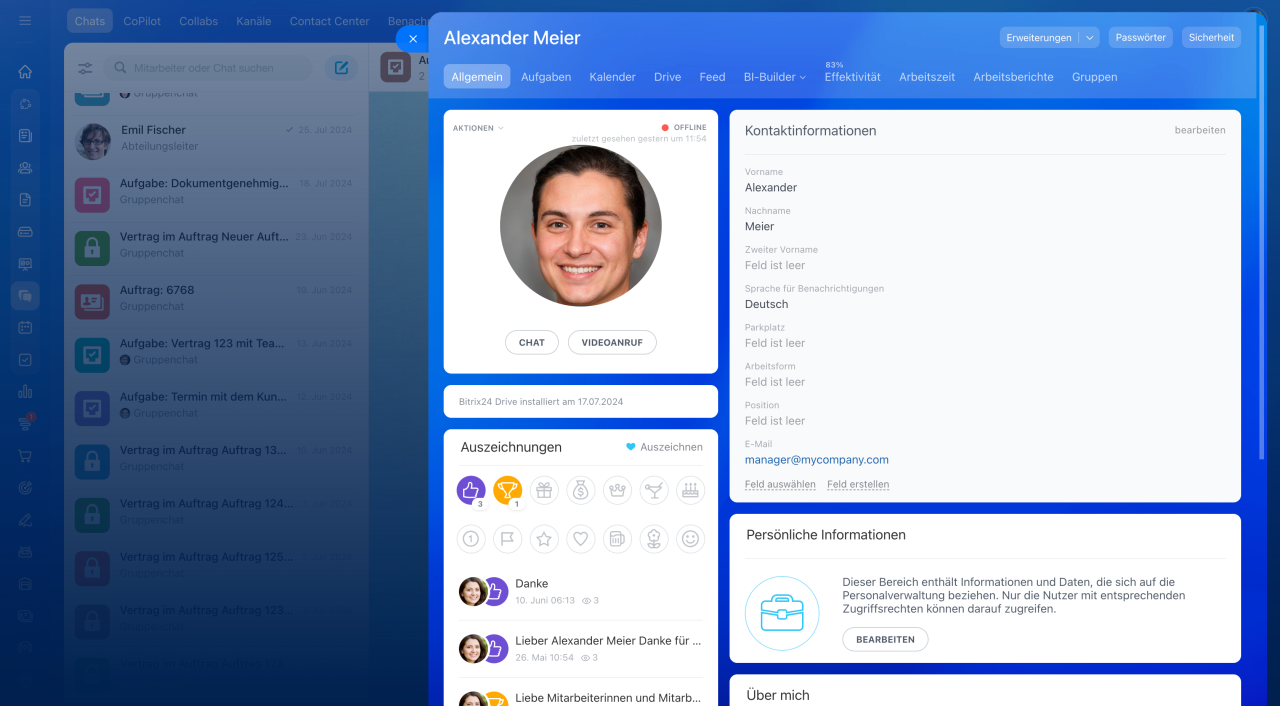Screen dimensions: 1280x706
Task: Switch to the Aufgaben tab
Action: coord(546,77)
